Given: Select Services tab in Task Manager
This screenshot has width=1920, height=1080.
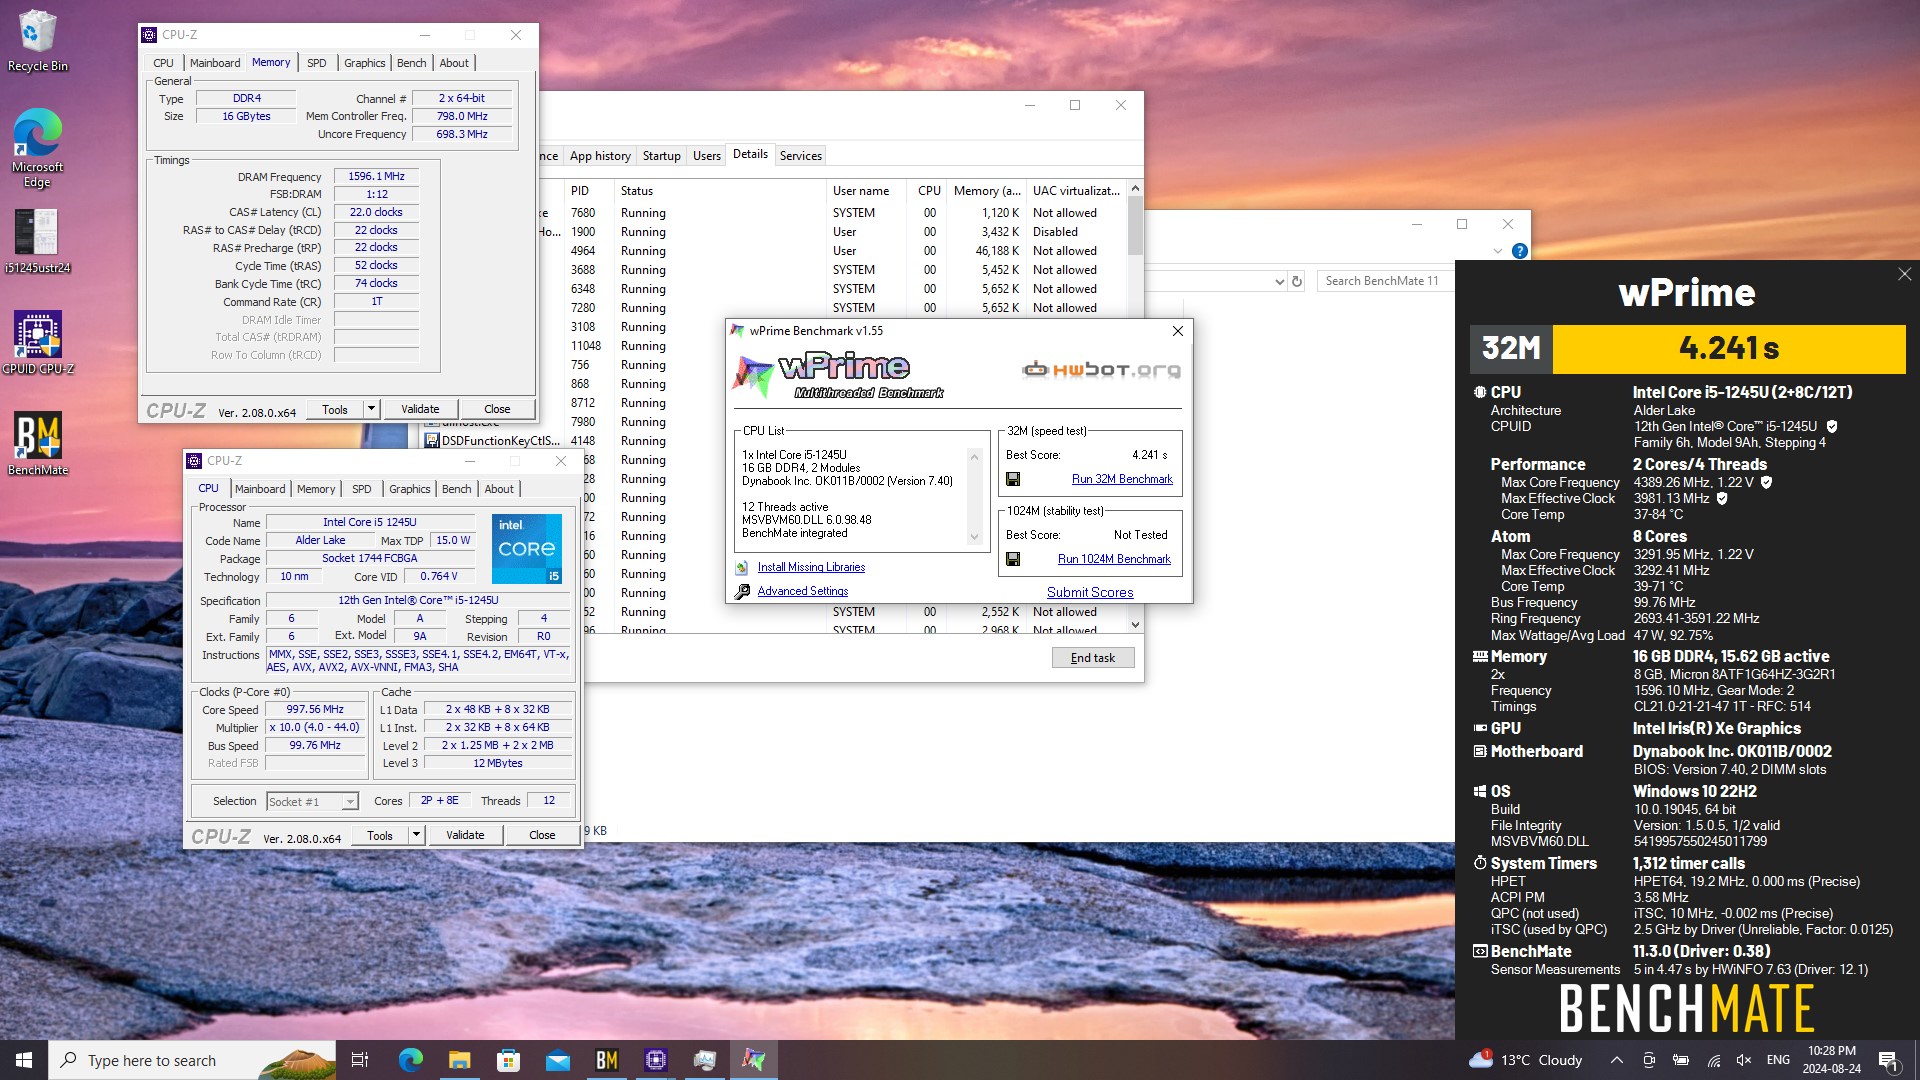Looking at the screenshot, I should (801, 156).
